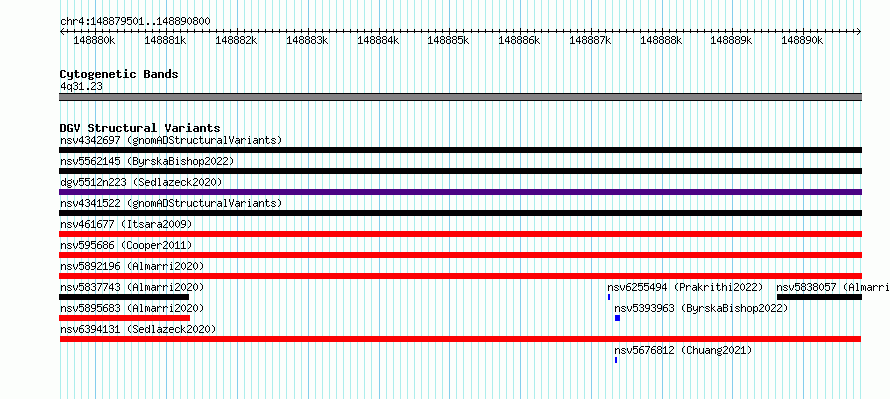
Task: Click the left arrowhead of the ruler
Action: [x=62, y=31]
